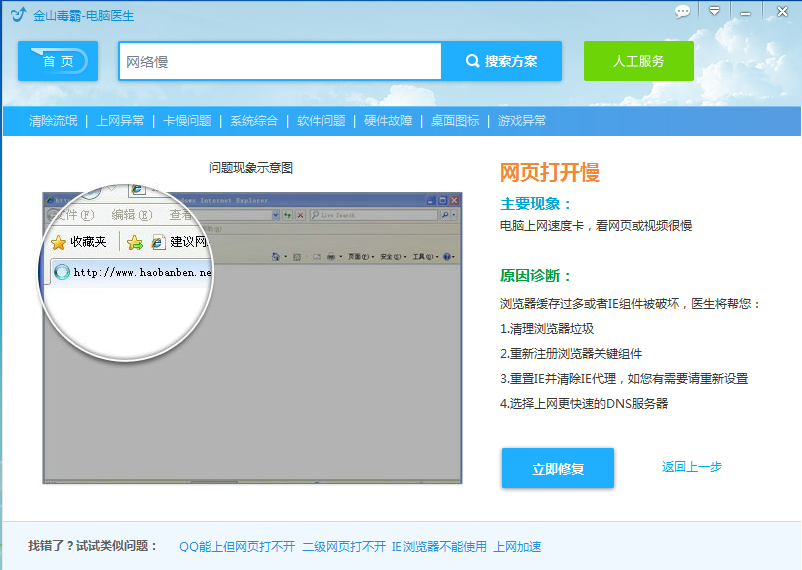Open the 桌面图标 category tab

455,121
